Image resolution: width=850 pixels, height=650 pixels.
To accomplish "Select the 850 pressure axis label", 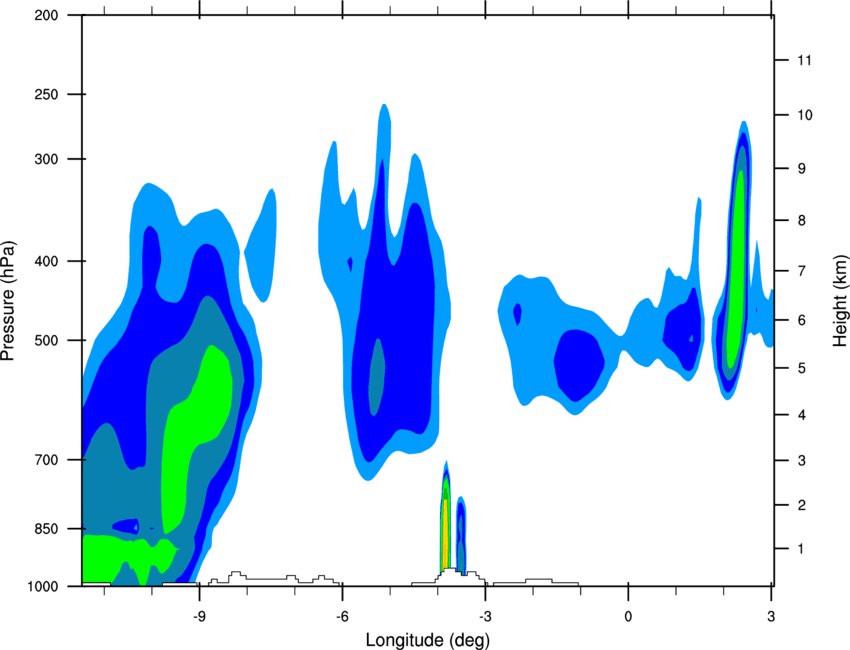I will point(46,529).
